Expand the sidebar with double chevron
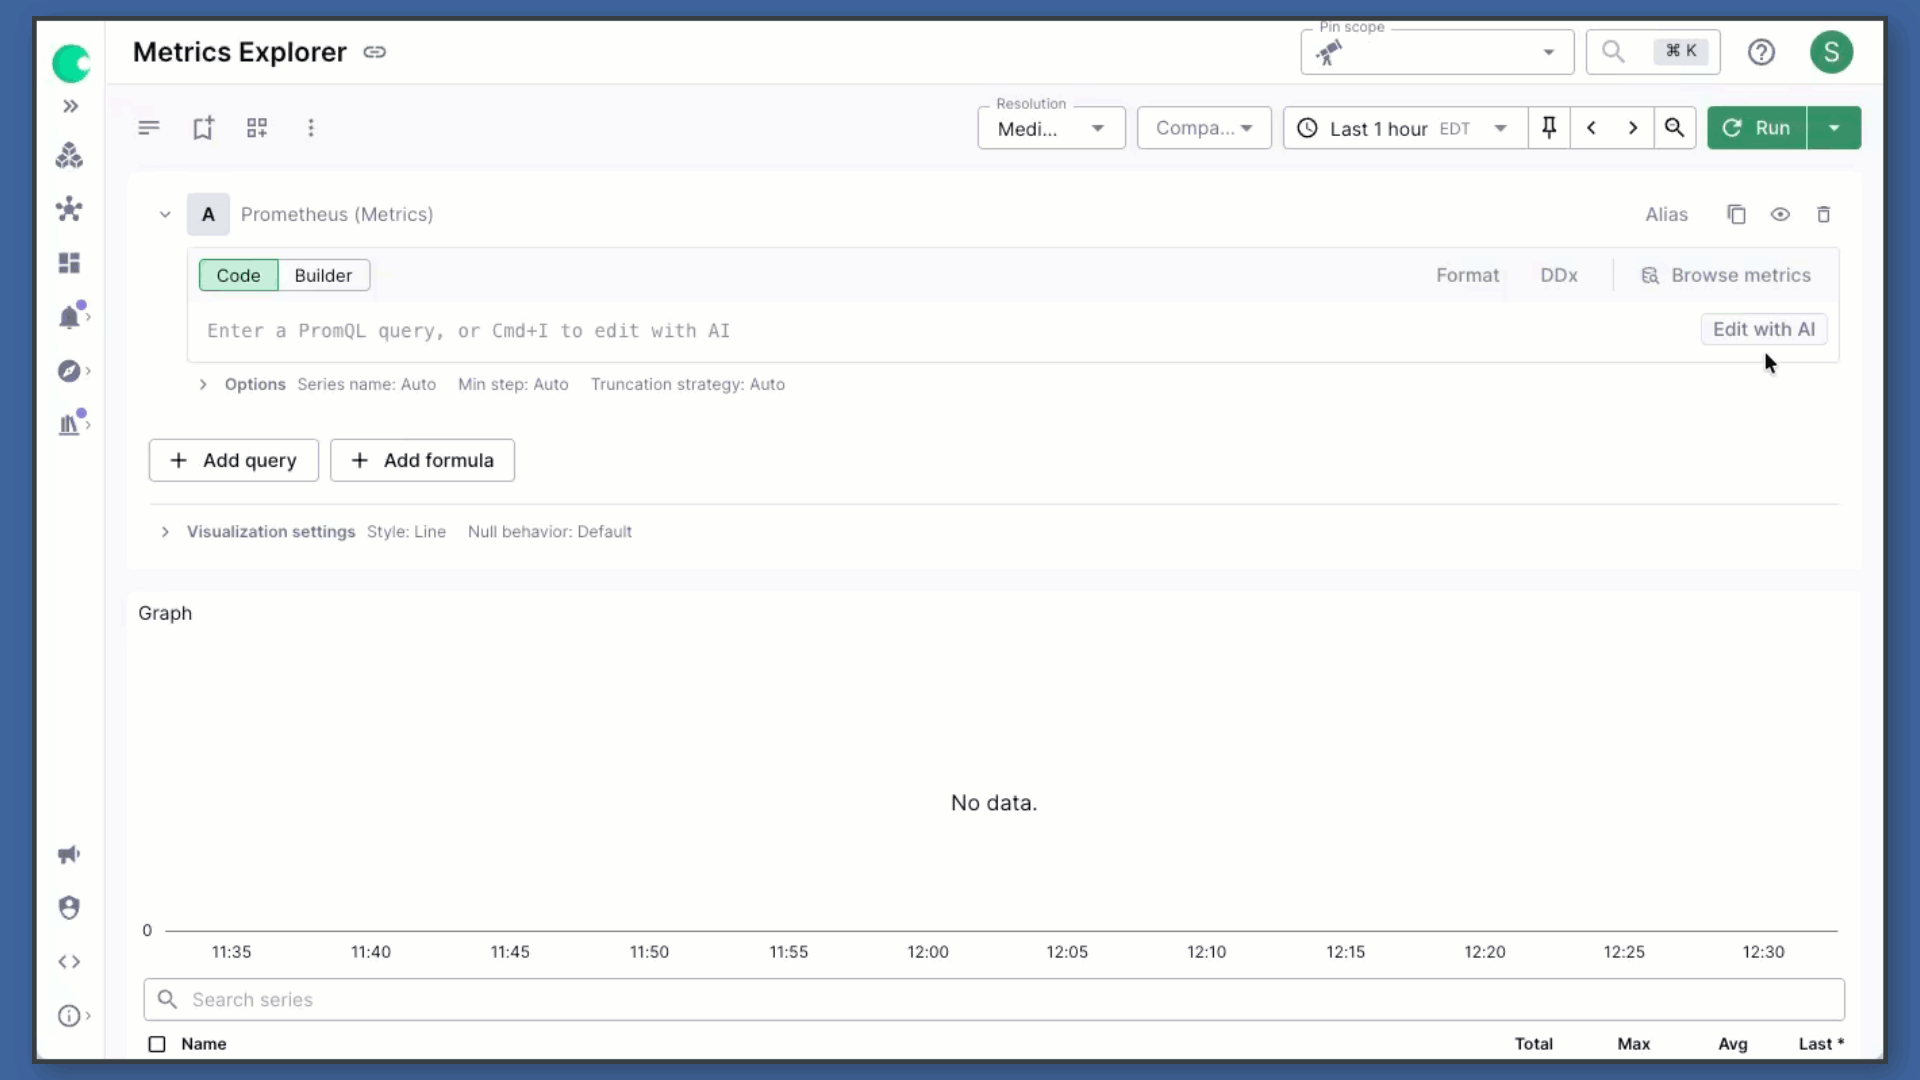This screenshot has width=1920, height=1080. pyautogui.click(x=70, y=106)
